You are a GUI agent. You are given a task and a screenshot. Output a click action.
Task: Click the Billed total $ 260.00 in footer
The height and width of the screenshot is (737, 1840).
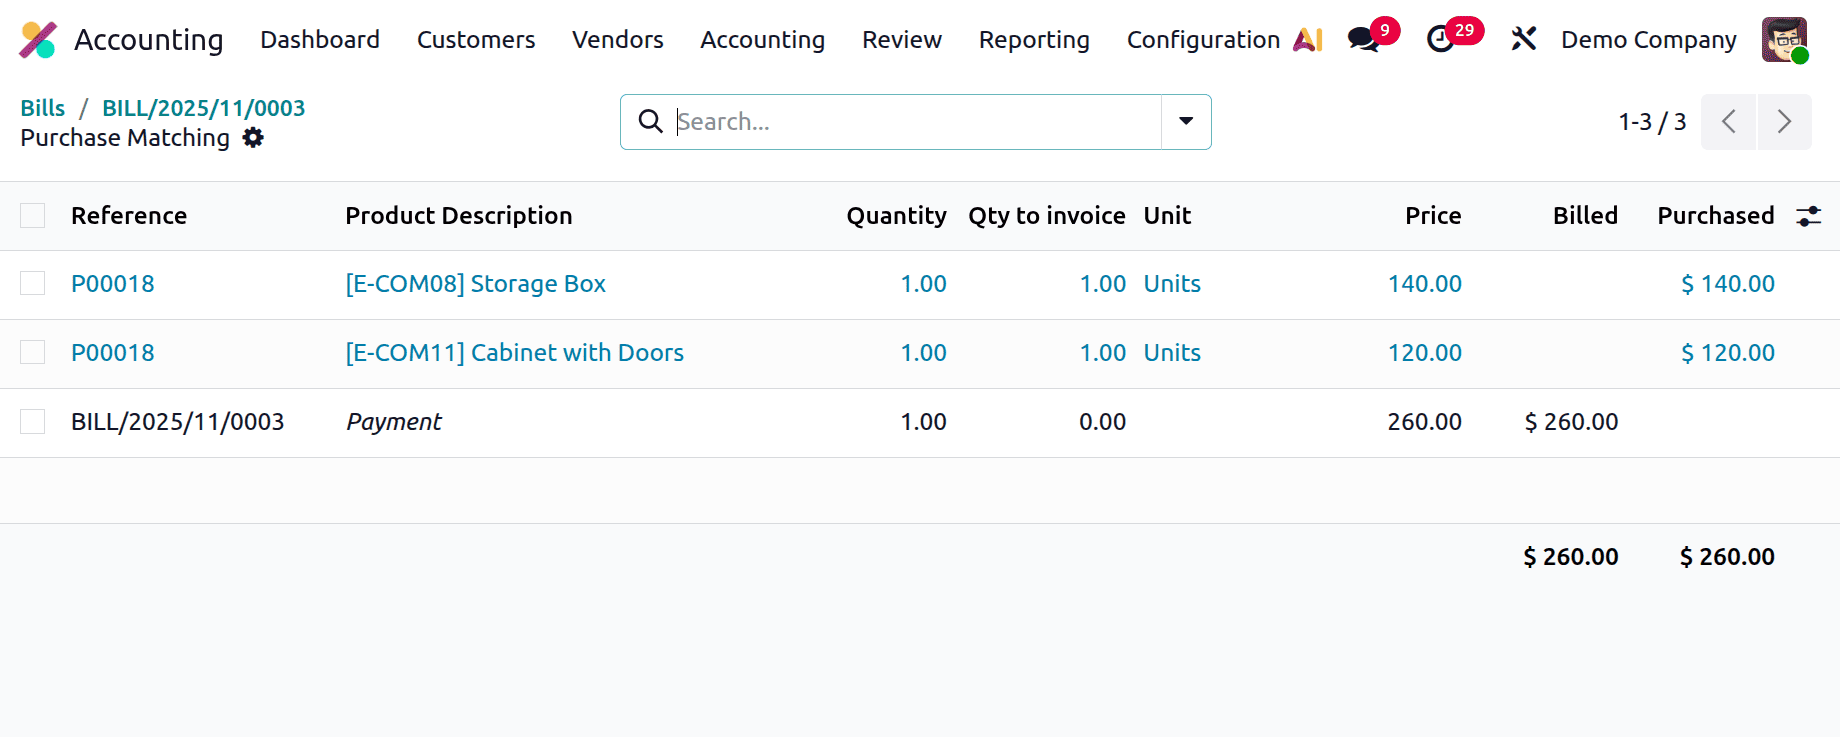pos(1571,557)
